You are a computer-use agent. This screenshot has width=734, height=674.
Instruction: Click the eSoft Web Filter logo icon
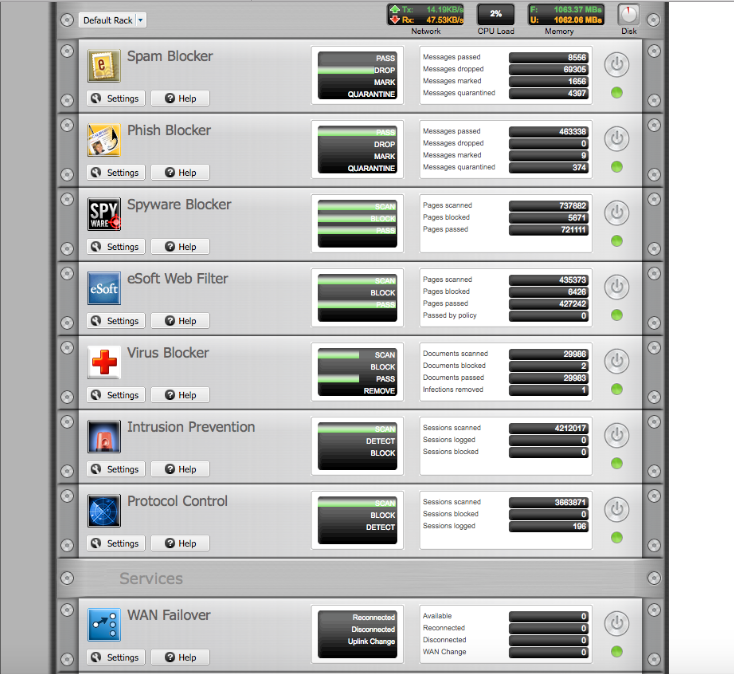click(104, 288)
